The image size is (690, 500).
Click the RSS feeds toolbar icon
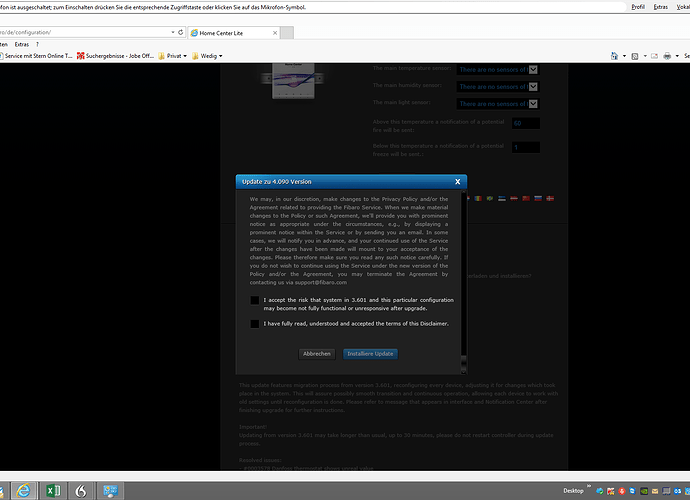click(x=635, y=56)
